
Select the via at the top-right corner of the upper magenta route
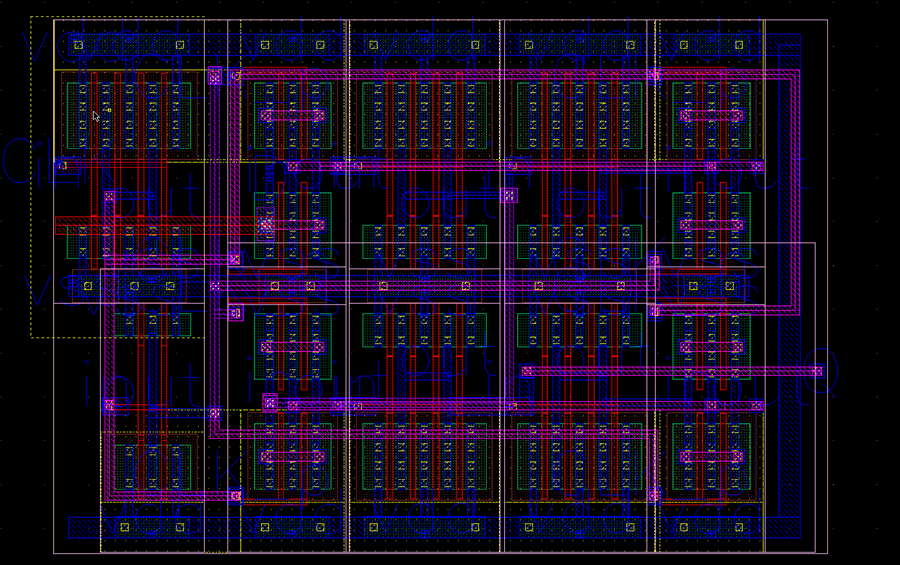(x=654, y=75)
